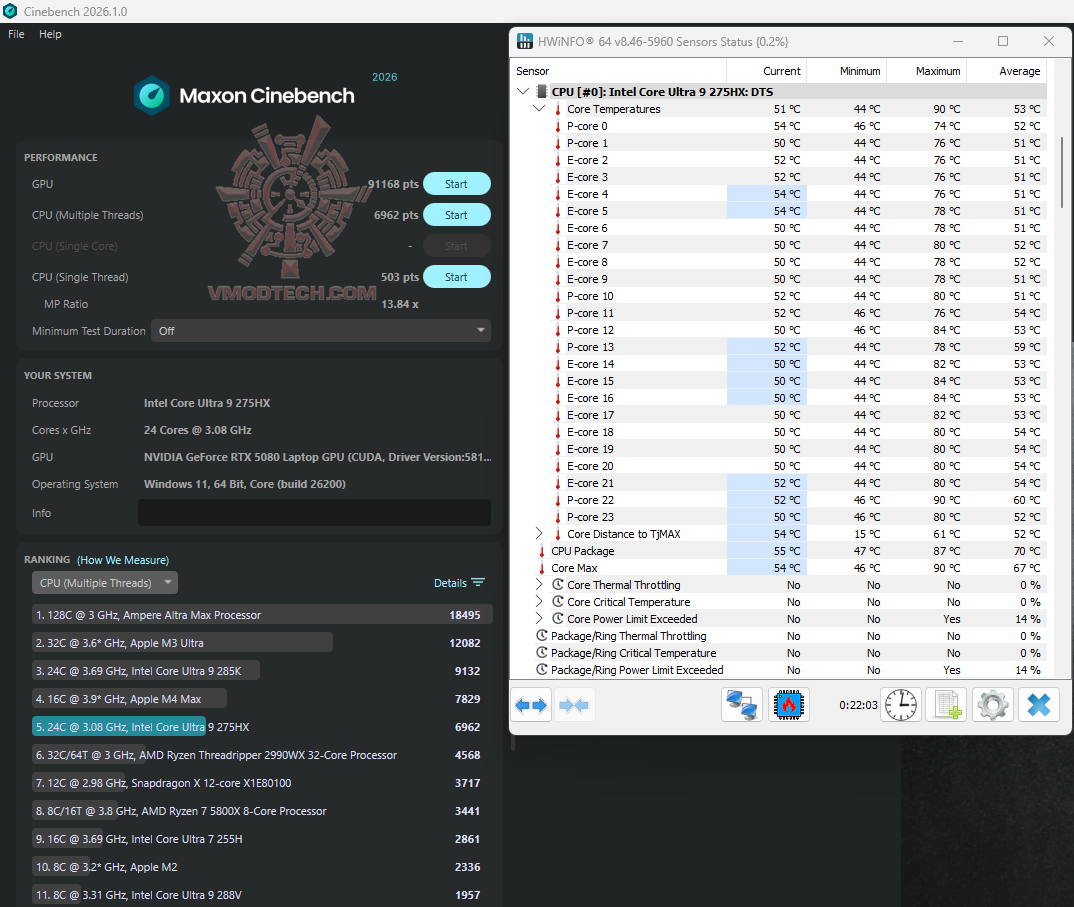
Task: Select the P-core 22 sensor row
Action: click(x=779, y=500)
